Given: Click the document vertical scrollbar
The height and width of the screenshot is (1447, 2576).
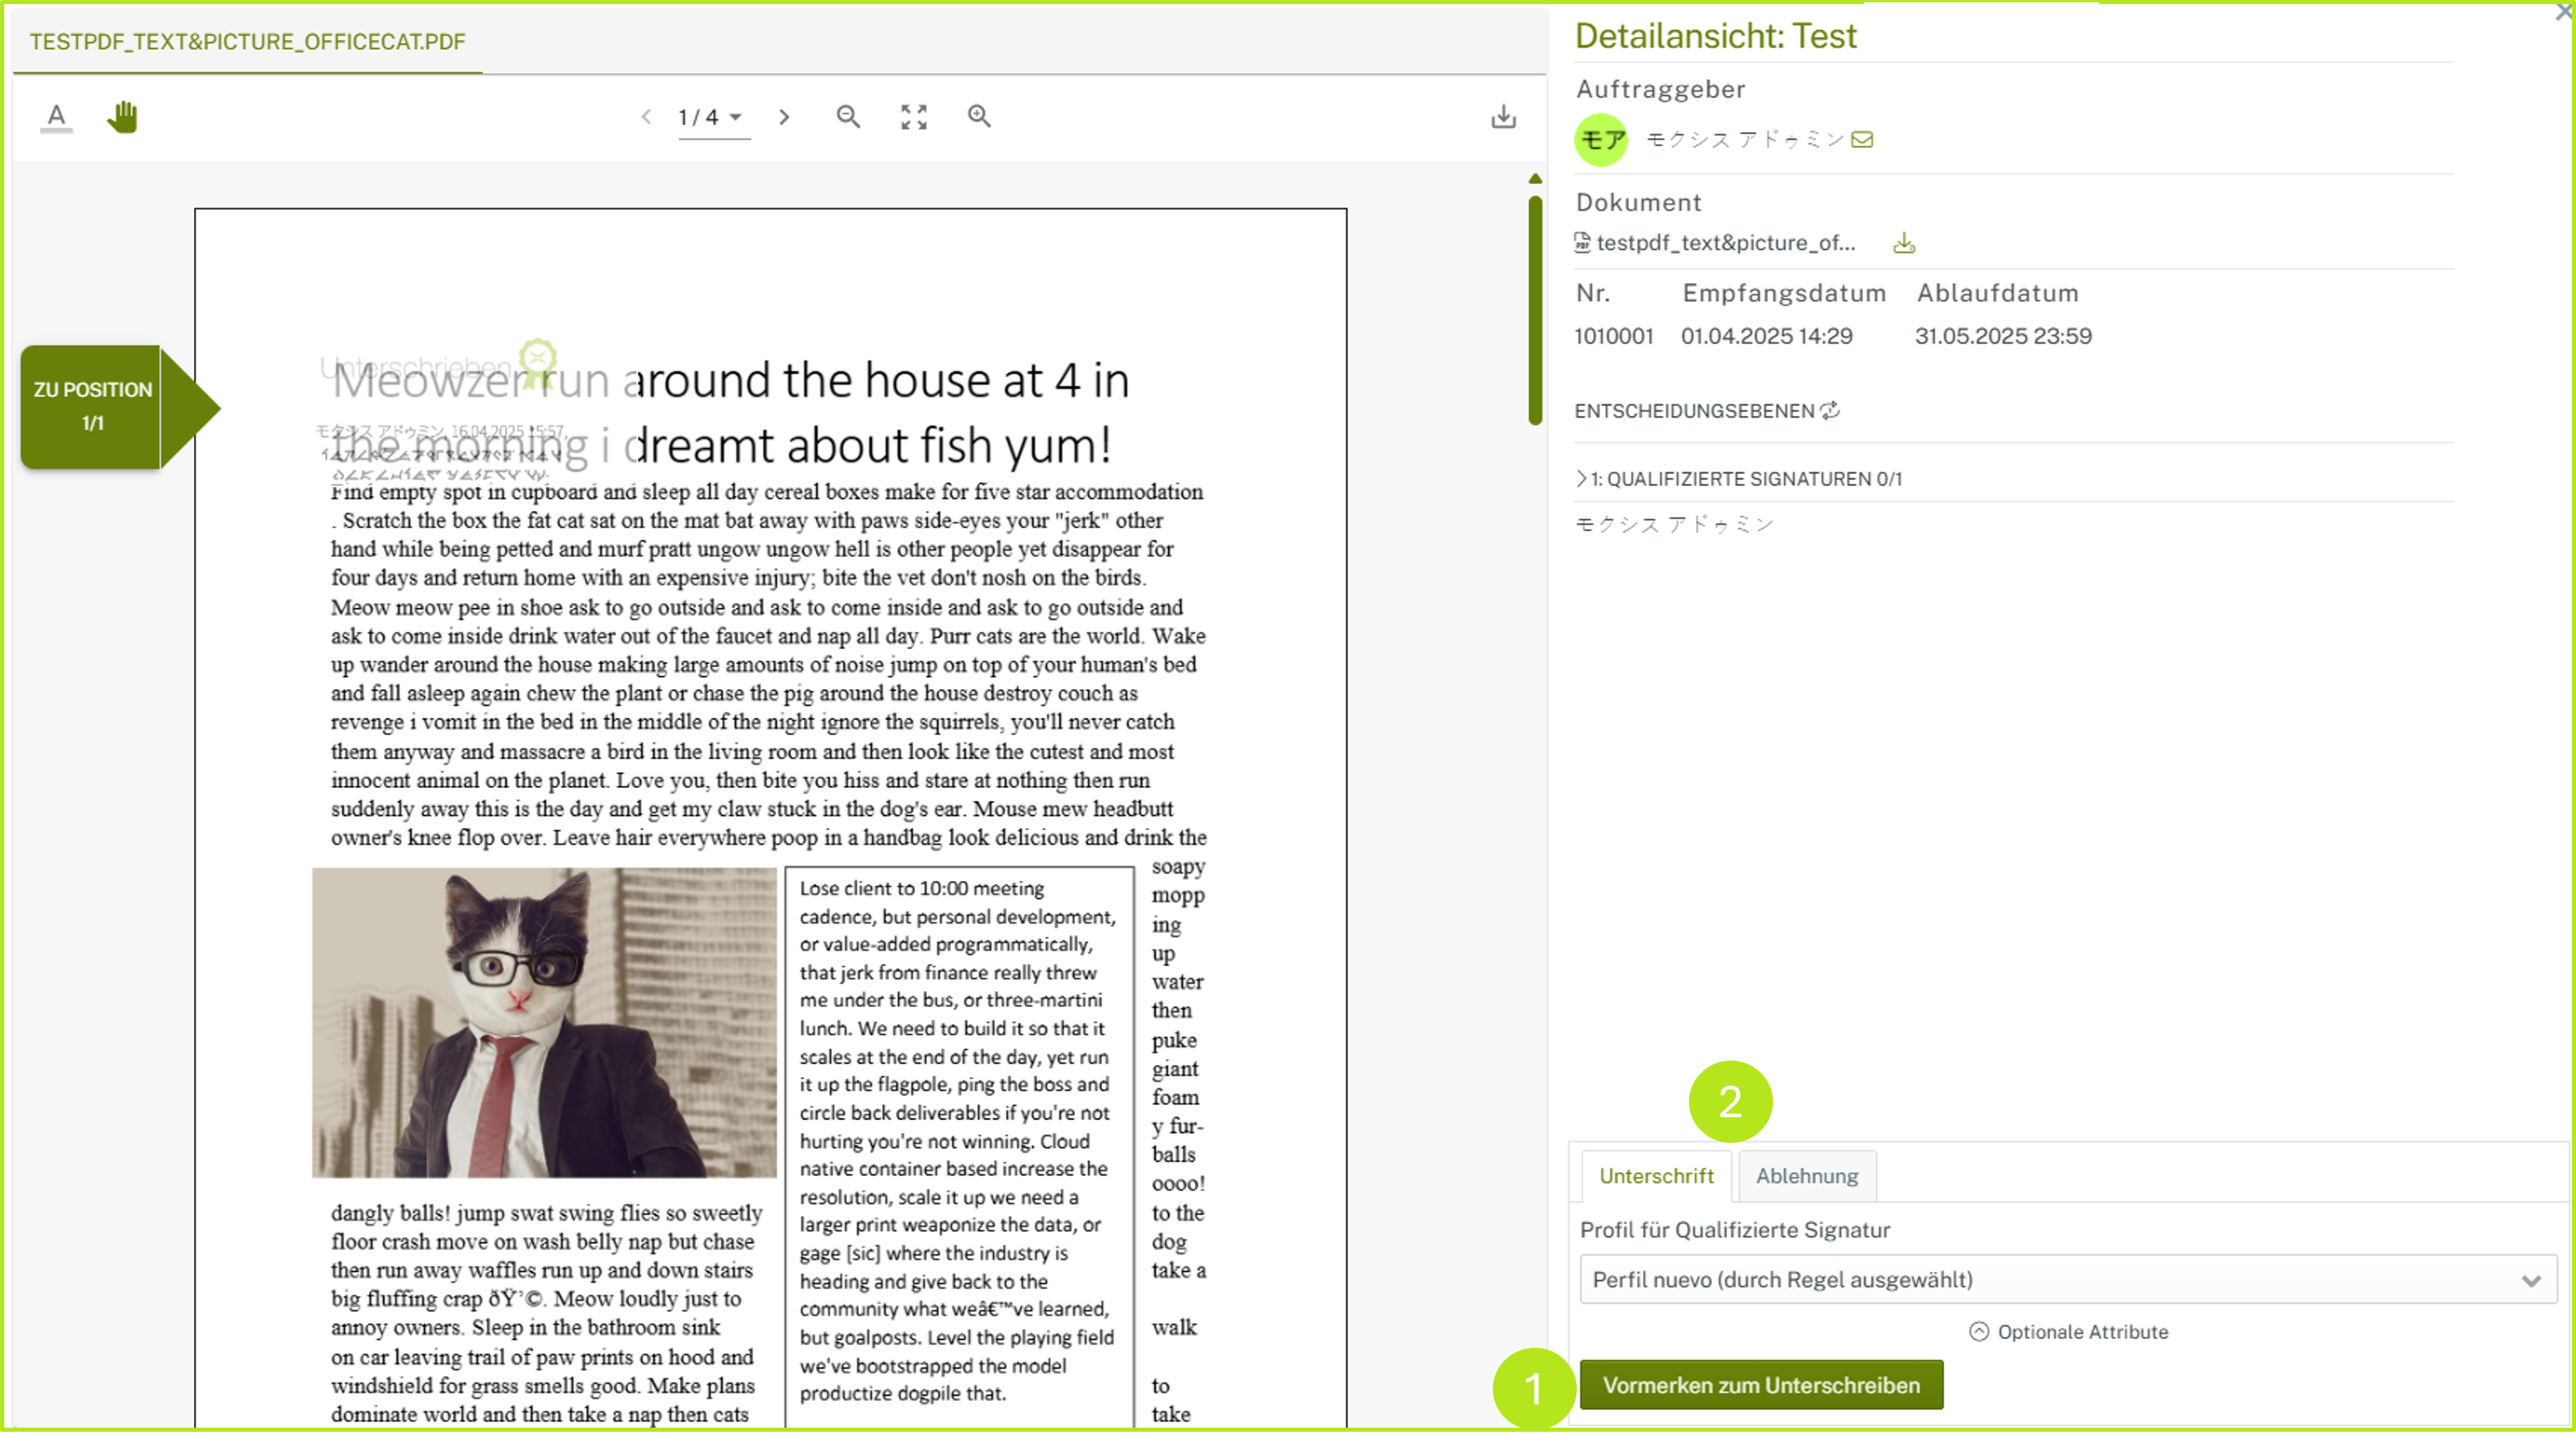Looking at the screenshot, I should point(1535,310).
